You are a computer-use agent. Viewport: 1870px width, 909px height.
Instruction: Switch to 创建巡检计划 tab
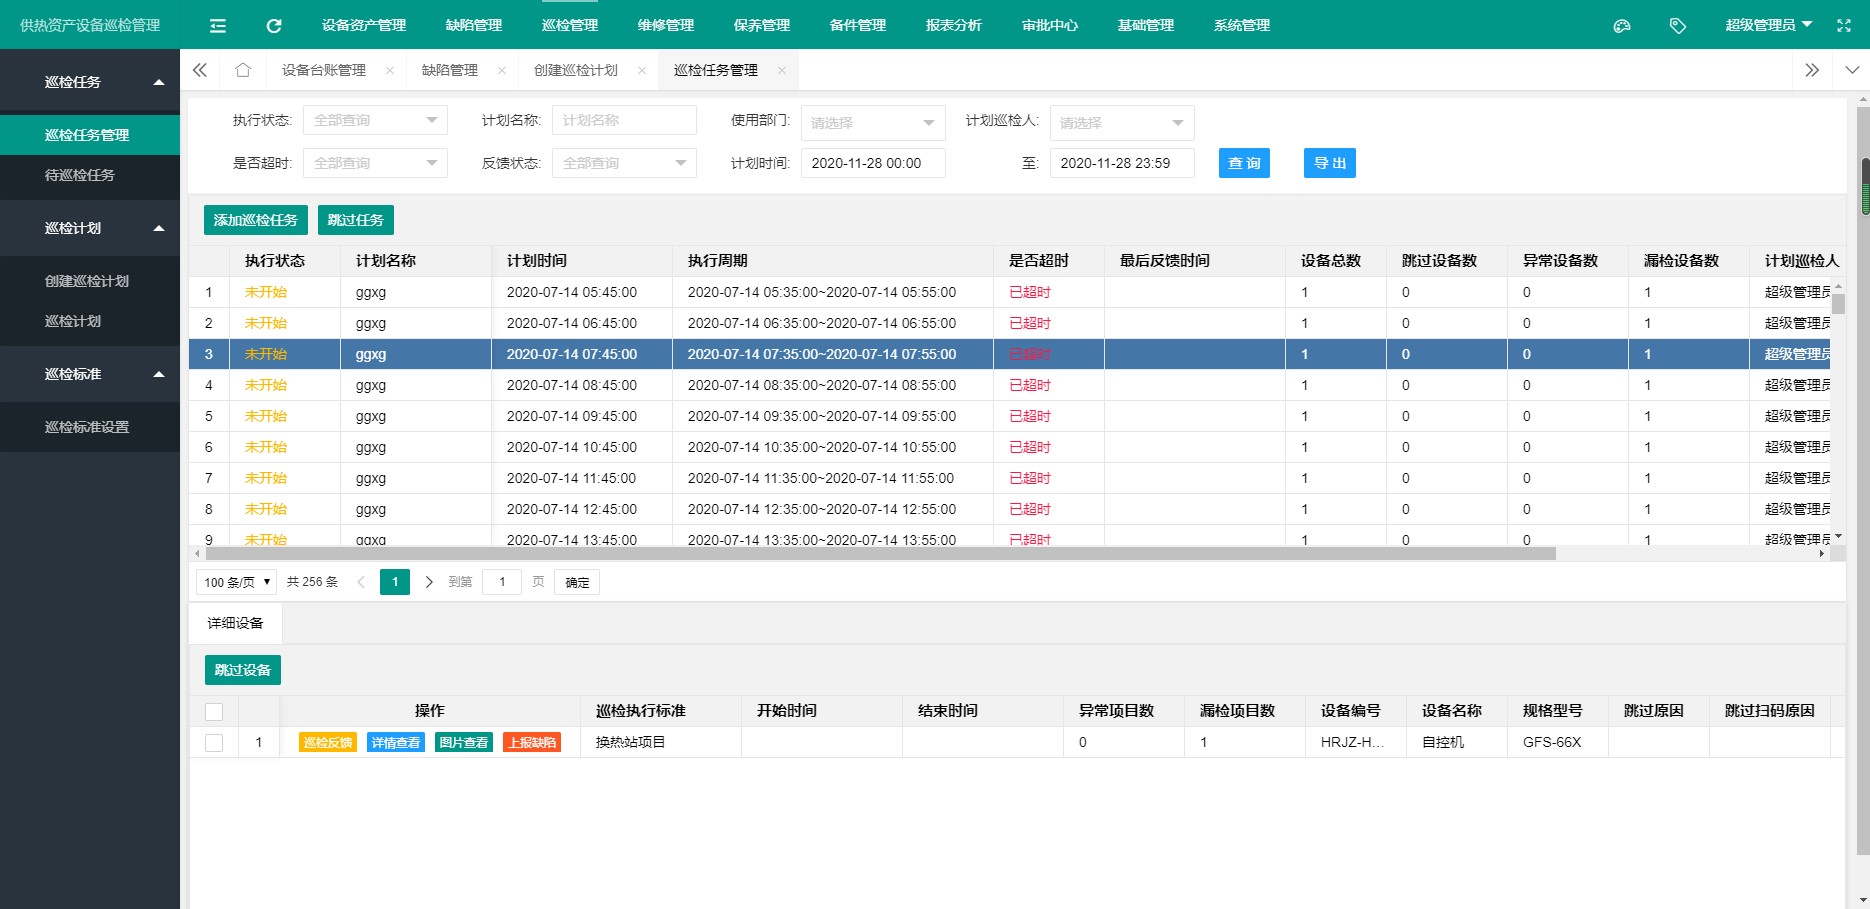pyautogui.click(x=576, y=70)
